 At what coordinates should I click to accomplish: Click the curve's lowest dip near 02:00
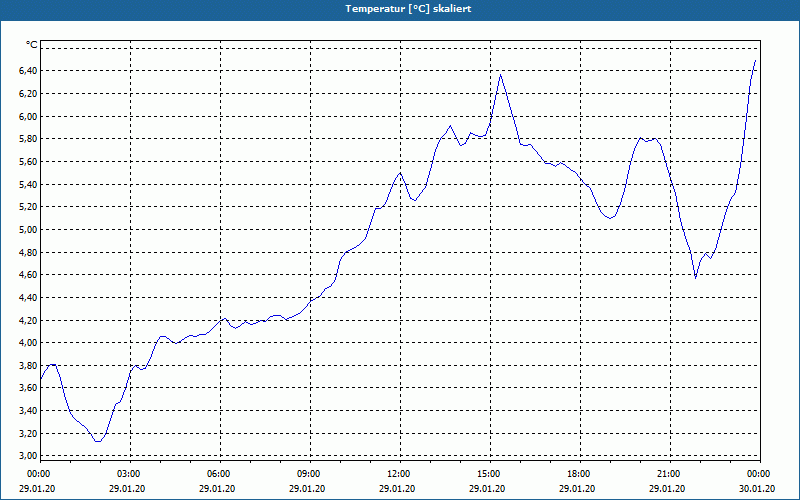point(98,441)
